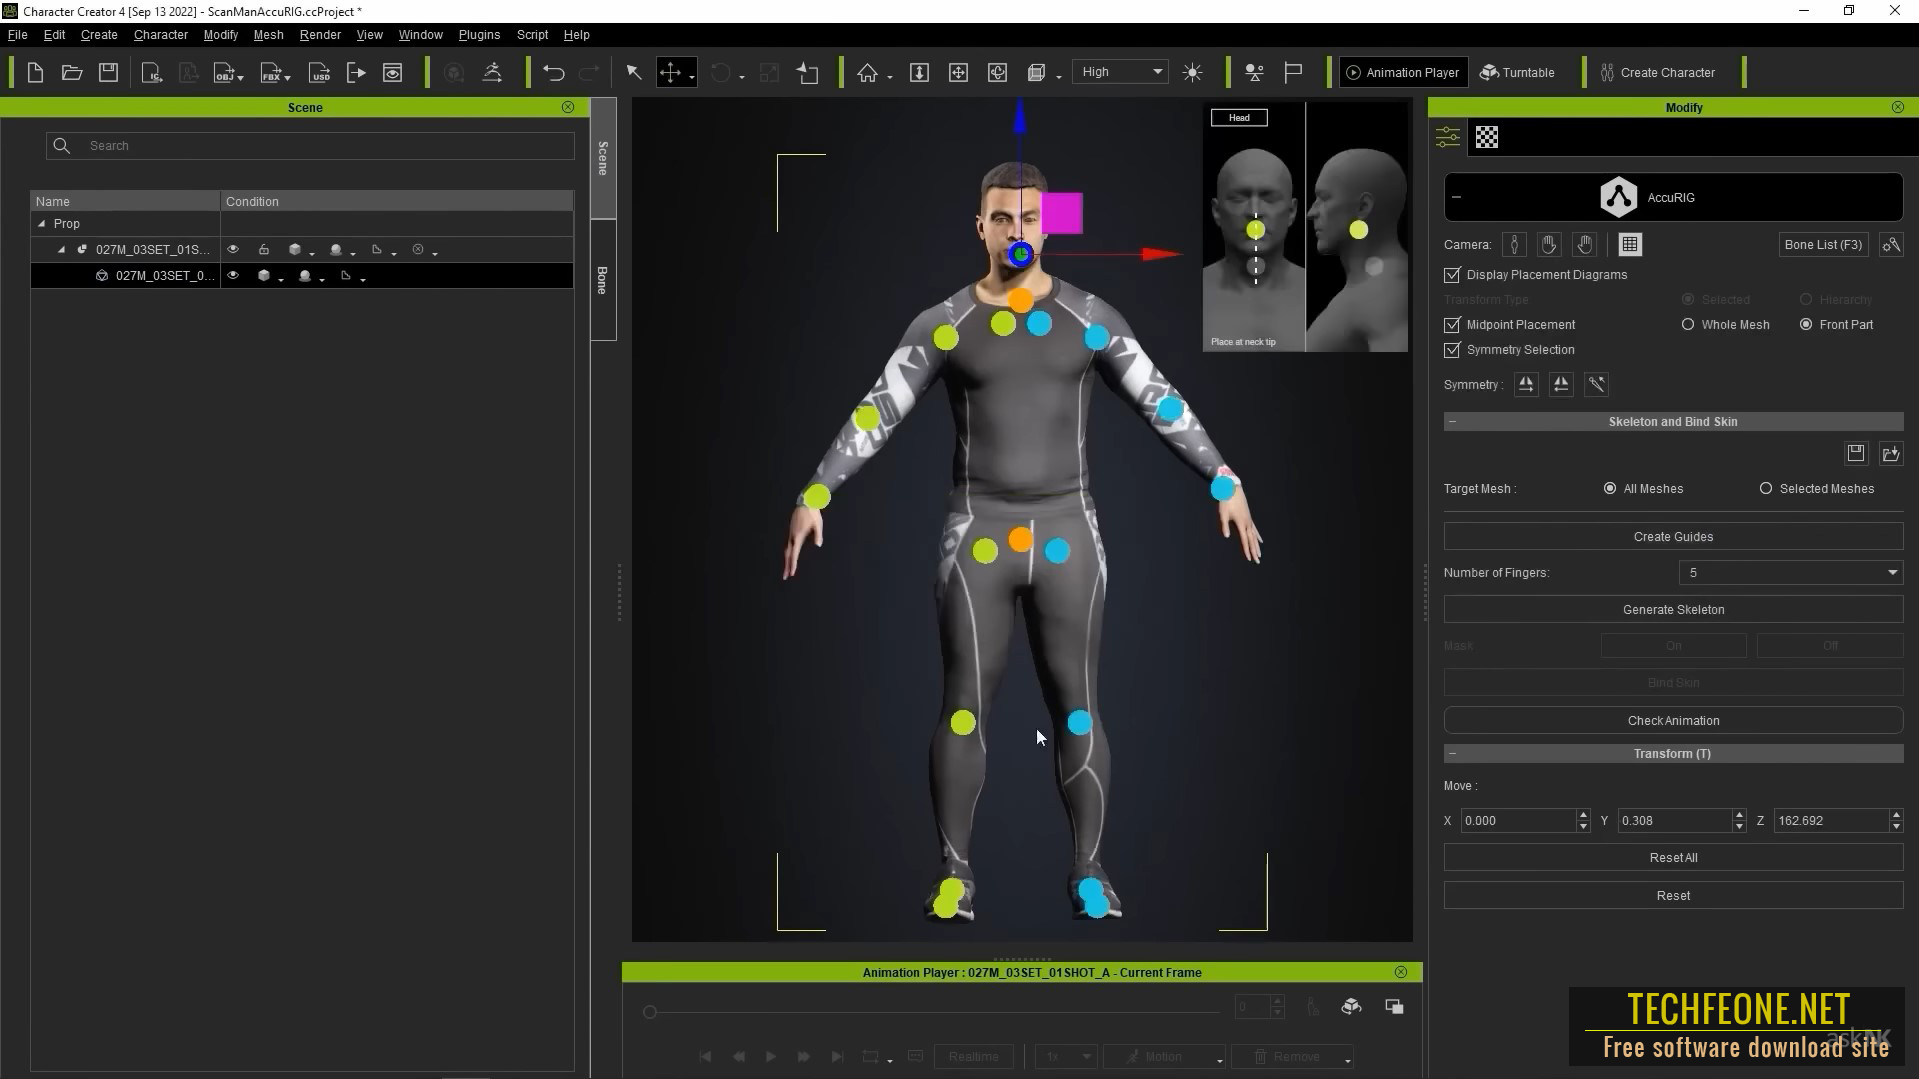
Task: Open the Move tool dropdown arrow
Action: point(691,77)
